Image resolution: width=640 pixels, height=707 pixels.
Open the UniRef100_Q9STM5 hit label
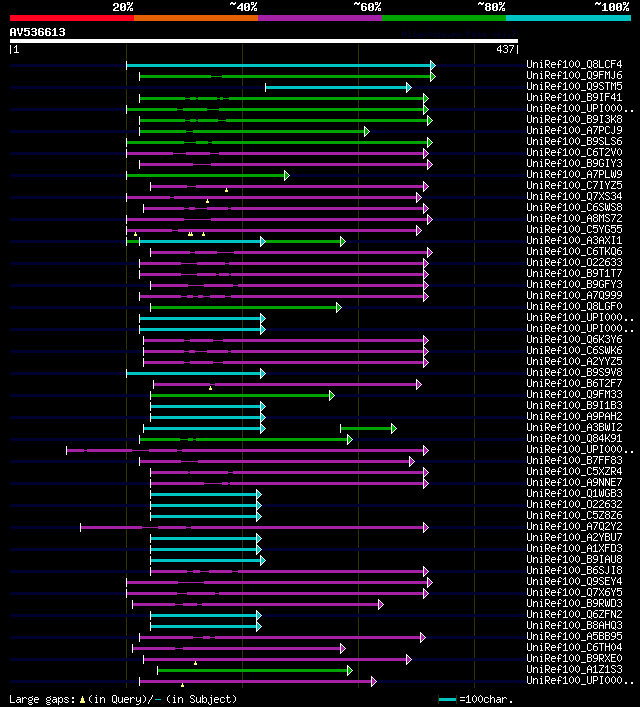574,87
